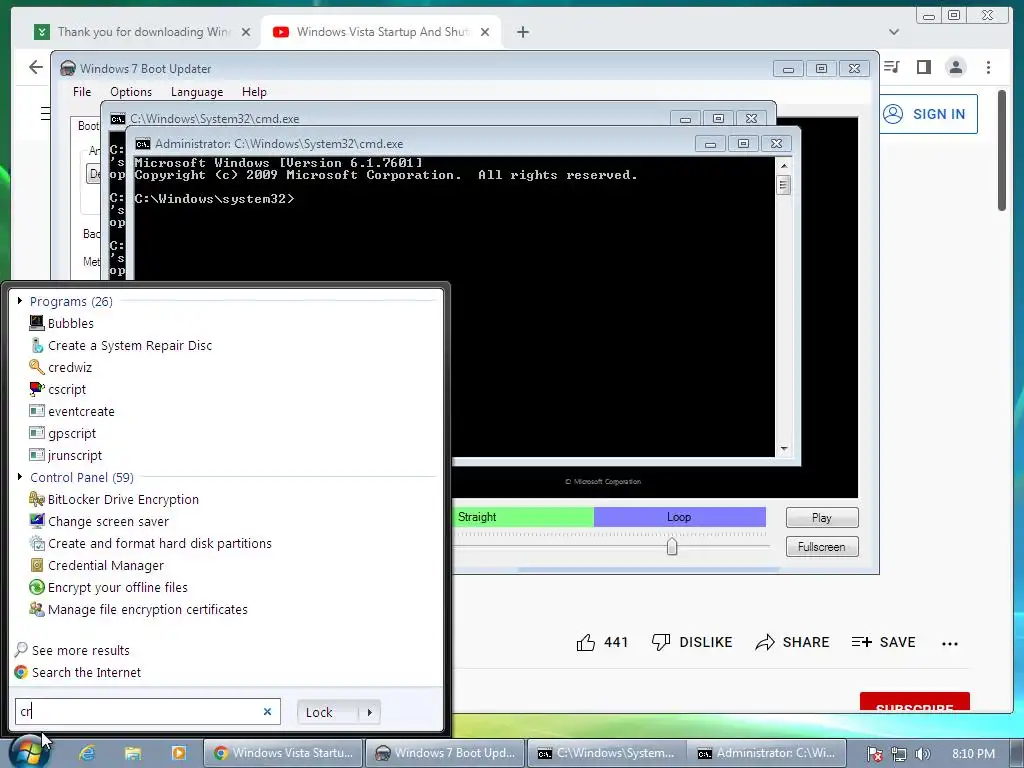Launch Credential Manager

point(97,566)
